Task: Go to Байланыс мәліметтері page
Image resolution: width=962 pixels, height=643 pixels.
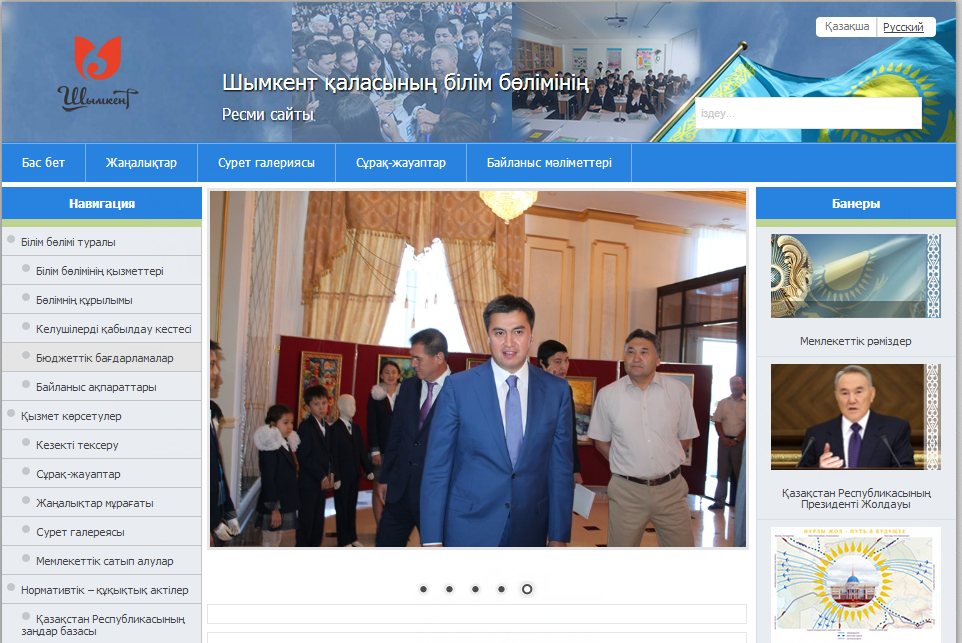Action: [549, 163]
